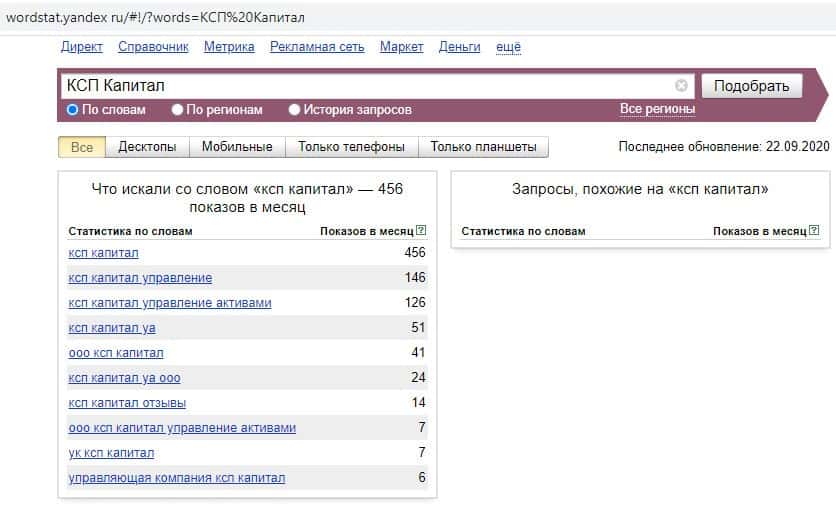Click 'Последнее обновление: 22.09.2020' text
Image resolution: width=836 pixels, height=507 pixels.
[724, 147]
